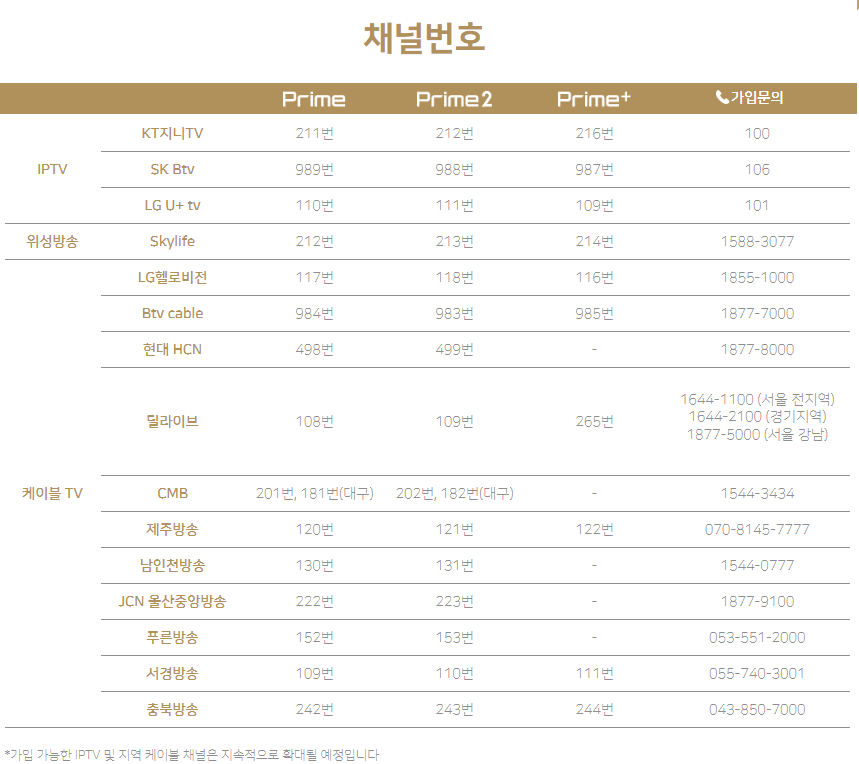
Task: Click the Btv cable provider name
Action: tap(172, 313)
